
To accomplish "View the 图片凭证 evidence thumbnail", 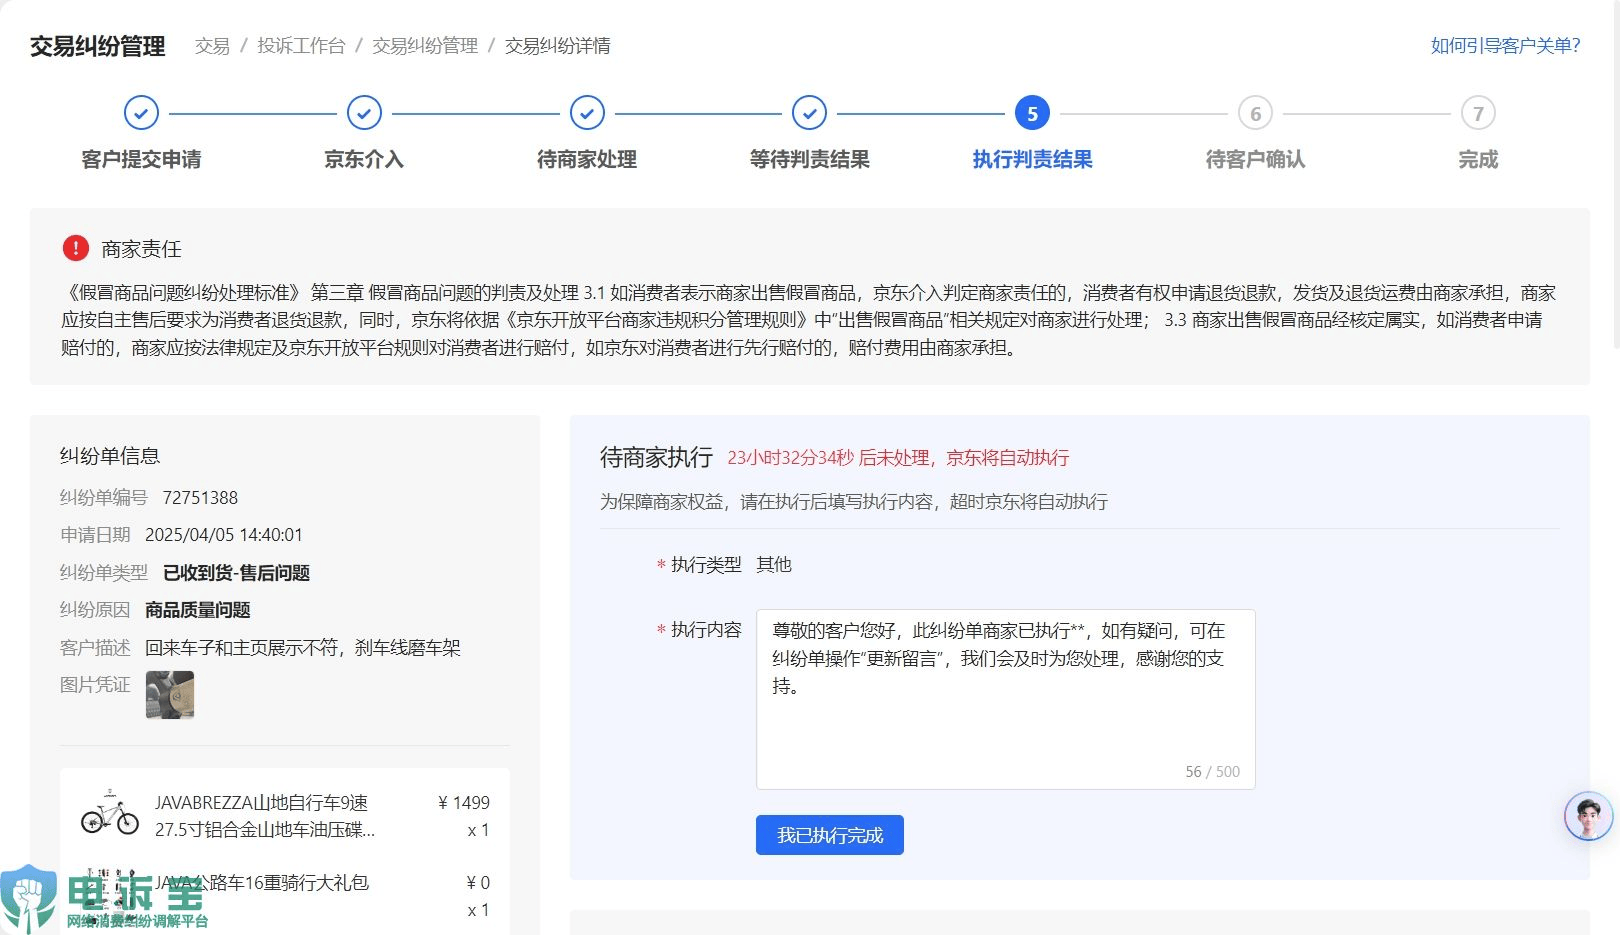I will point(170,694).
